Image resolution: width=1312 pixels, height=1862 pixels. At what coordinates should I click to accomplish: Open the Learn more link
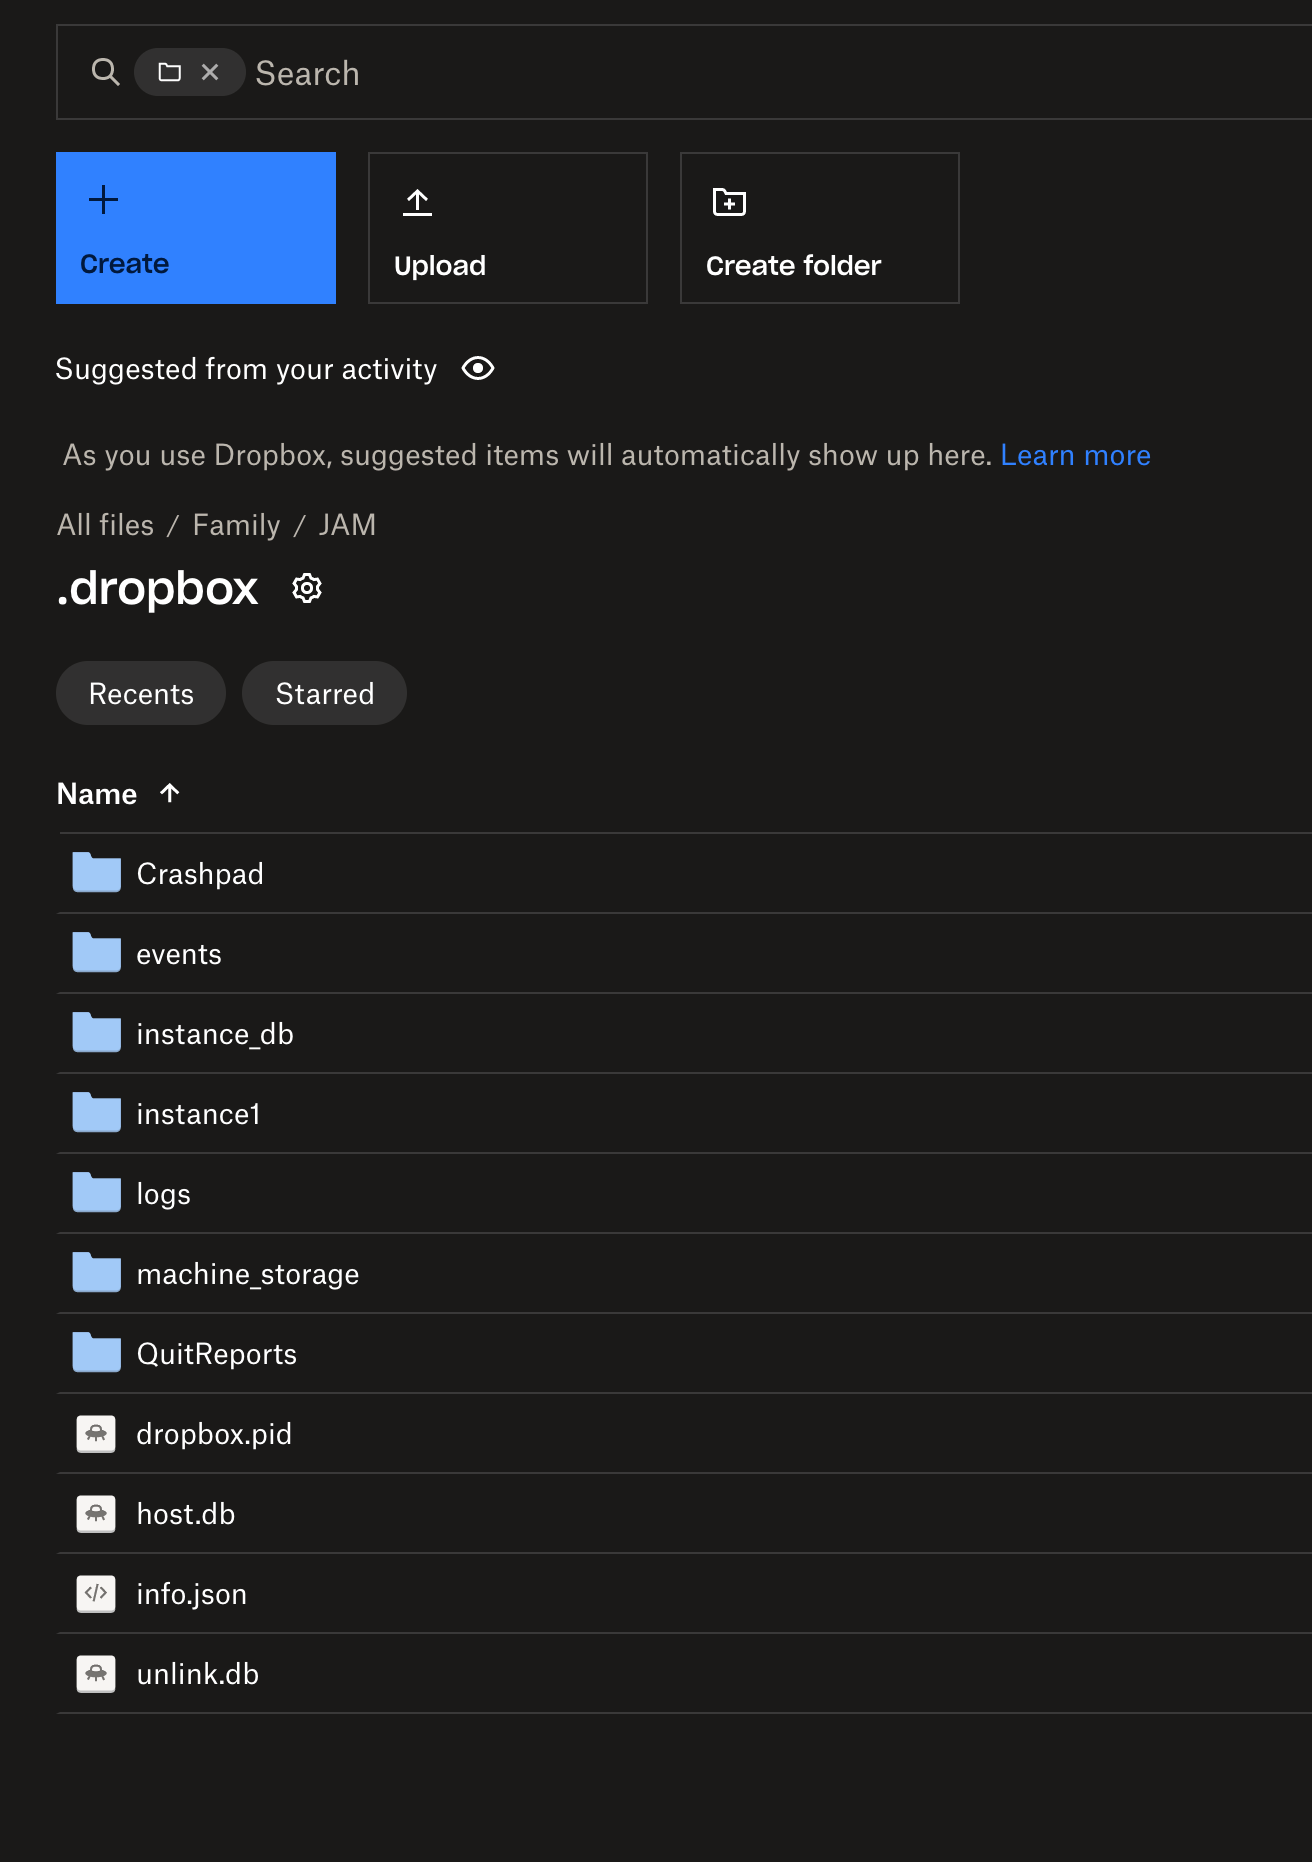(1075, 455)
